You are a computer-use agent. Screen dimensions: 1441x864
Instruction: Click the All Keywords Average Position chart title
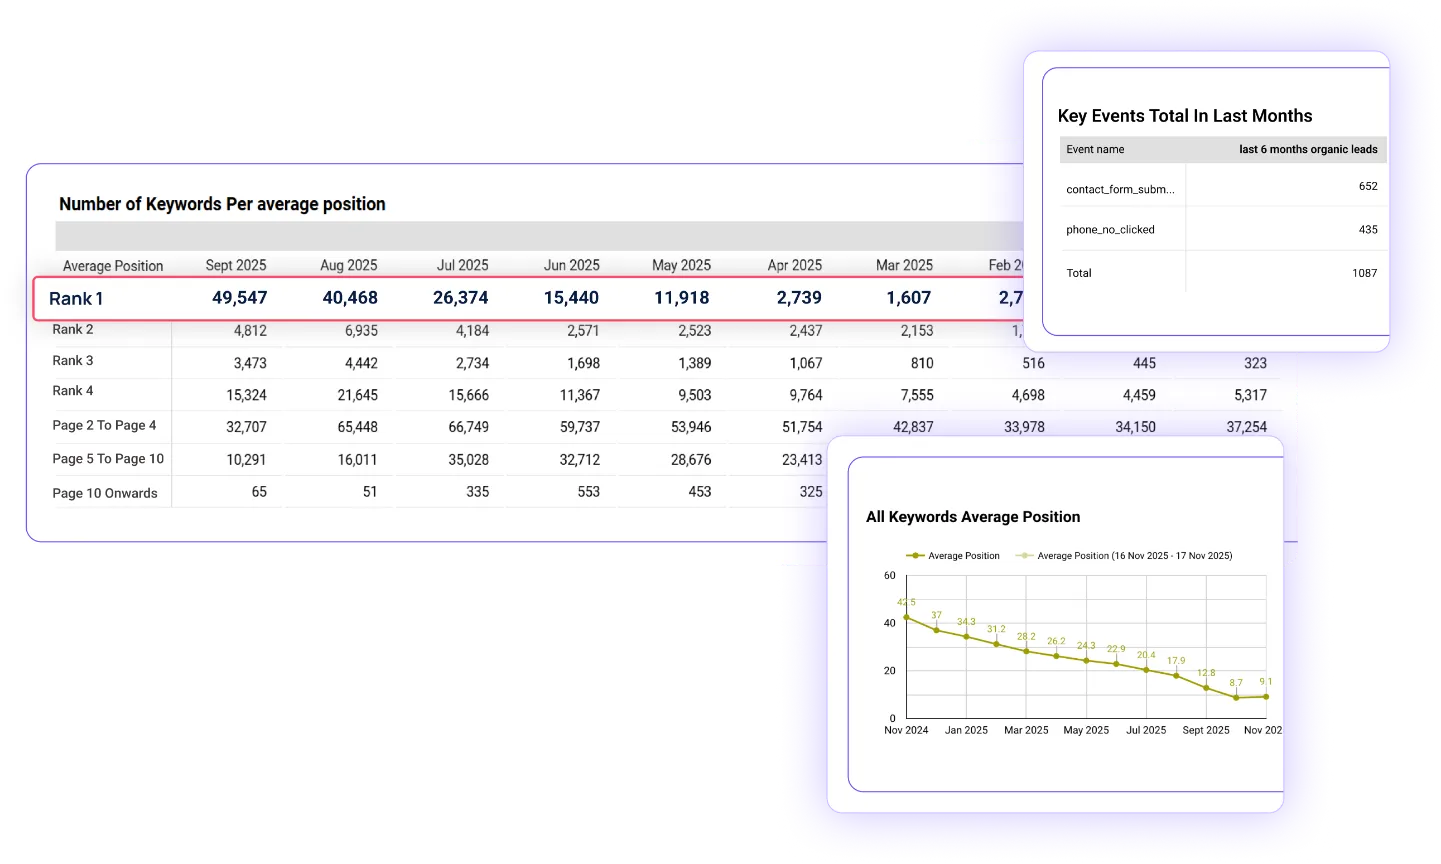[973, 517]
